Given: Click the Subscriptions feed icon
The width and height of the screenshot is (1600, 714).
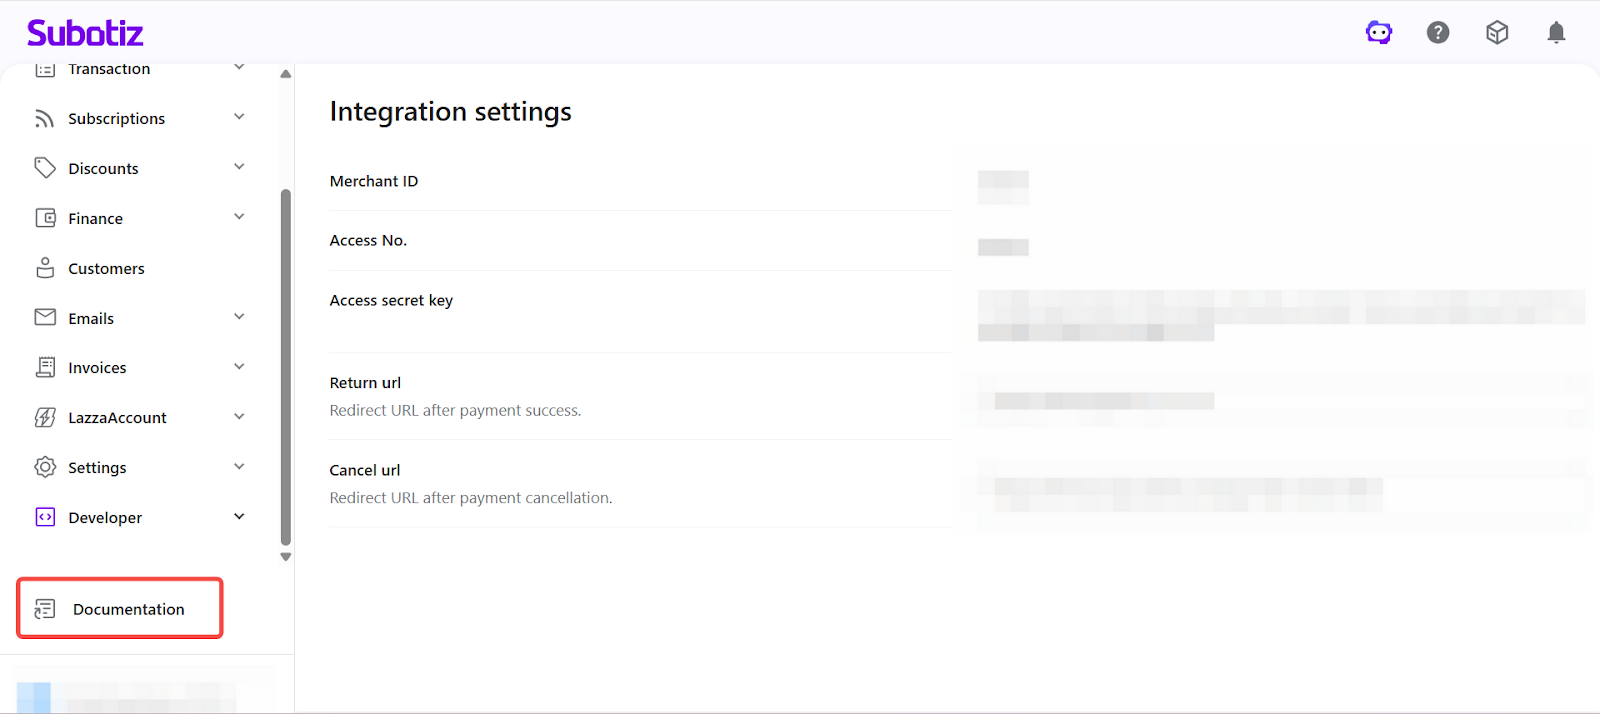Looking at the screenshot, I should coord(45,119).
